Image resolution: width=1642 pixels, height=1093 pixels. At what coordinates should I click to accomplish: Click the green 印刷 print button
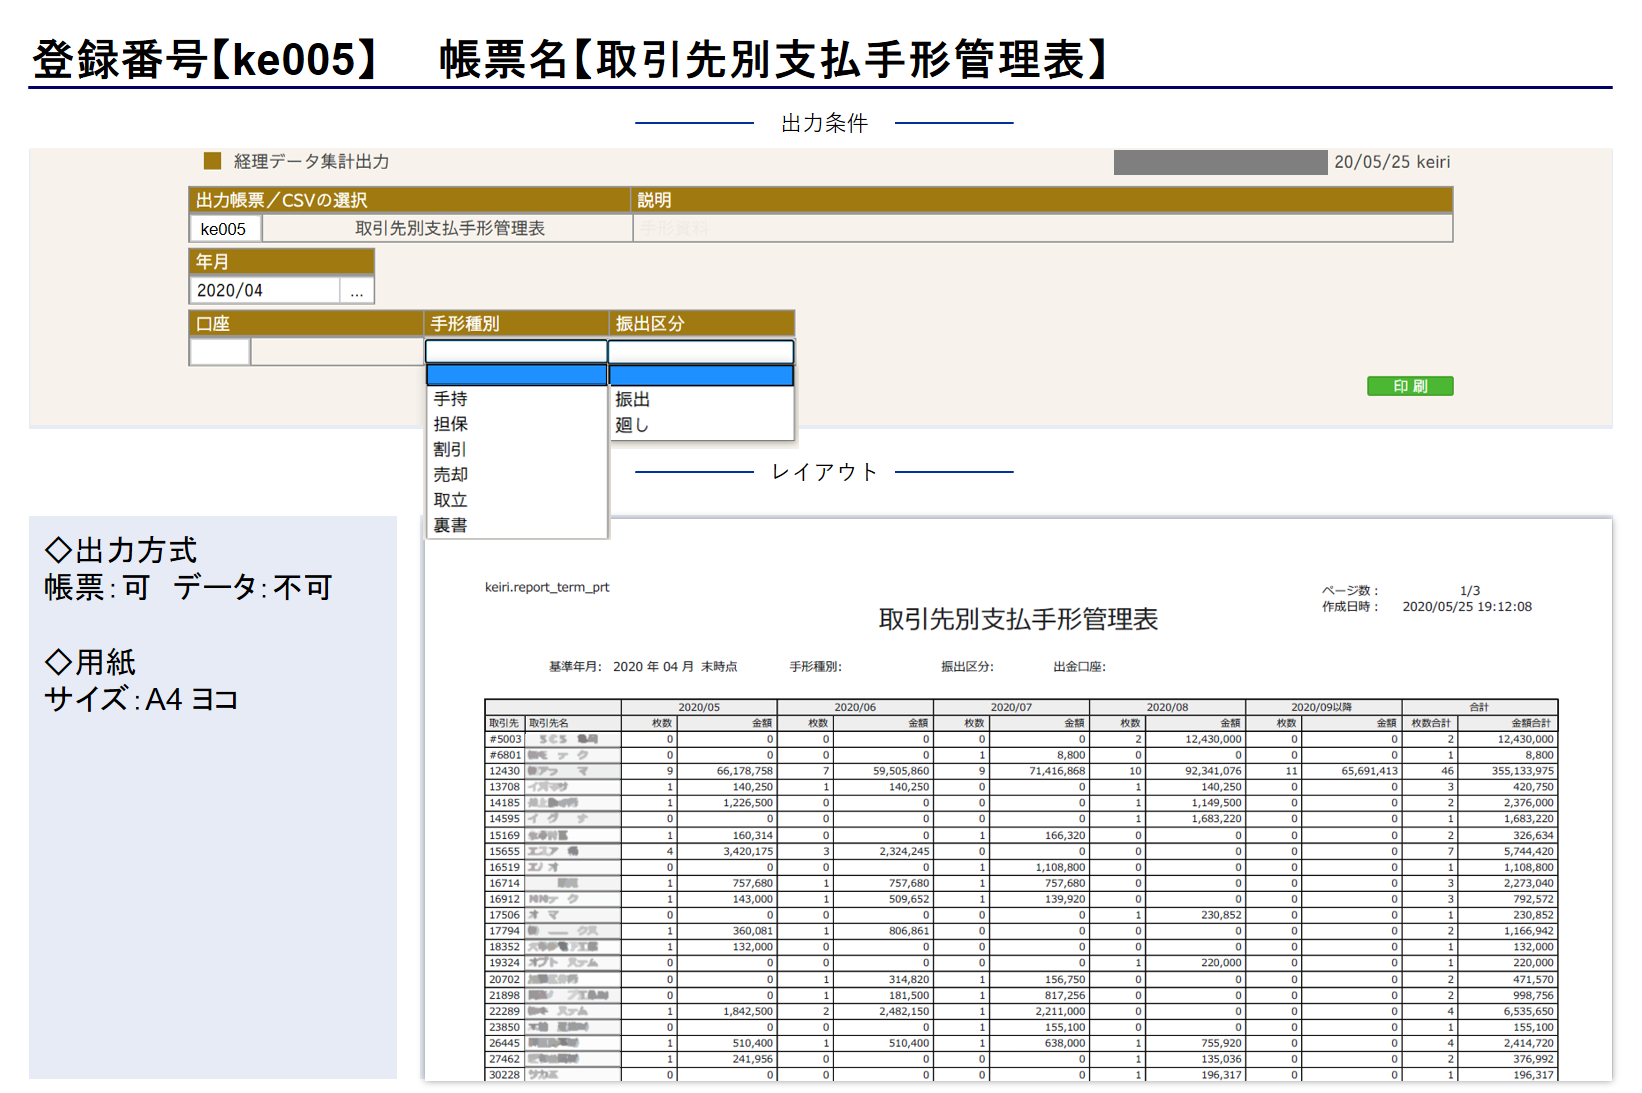click(x=1409, y=386)
